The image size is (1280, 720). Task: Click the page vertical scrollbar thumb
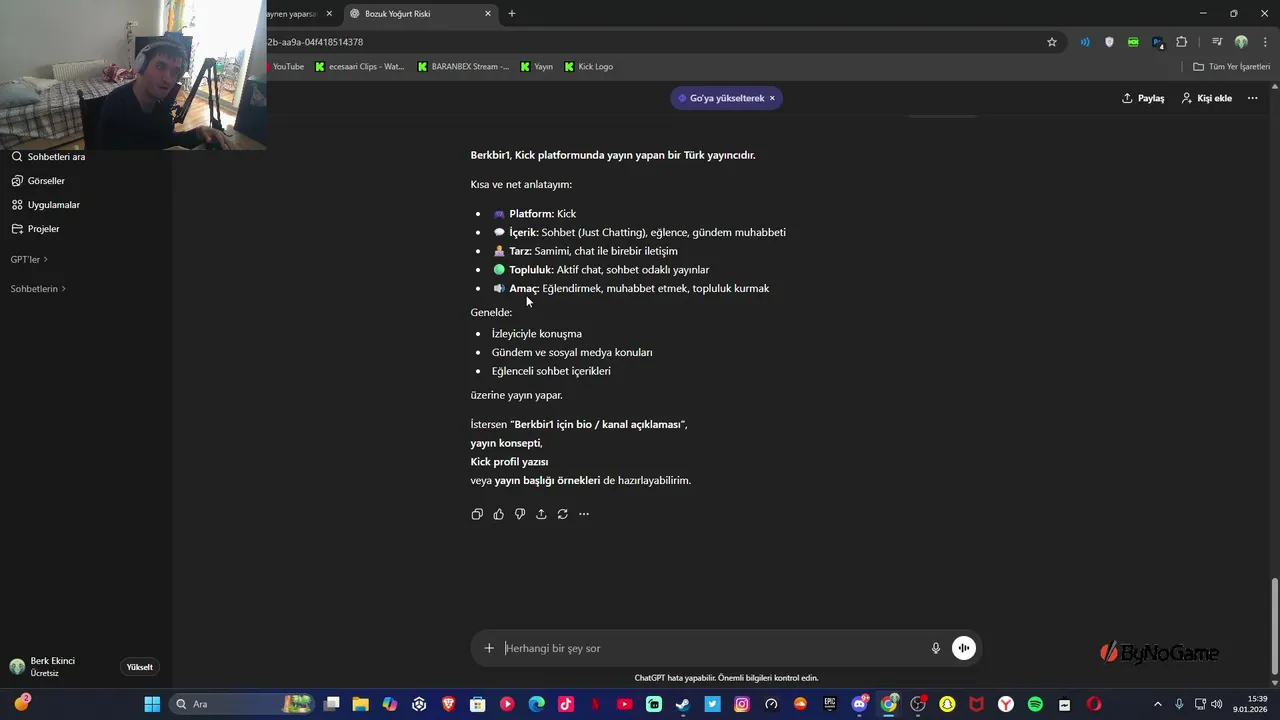[1274, 627]
